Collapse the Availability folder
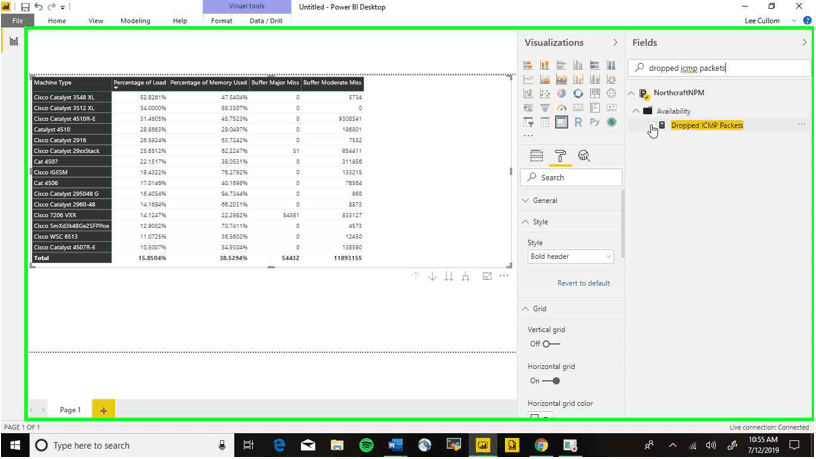The width and height of the screenshot is (816, 459). [636, 111]
